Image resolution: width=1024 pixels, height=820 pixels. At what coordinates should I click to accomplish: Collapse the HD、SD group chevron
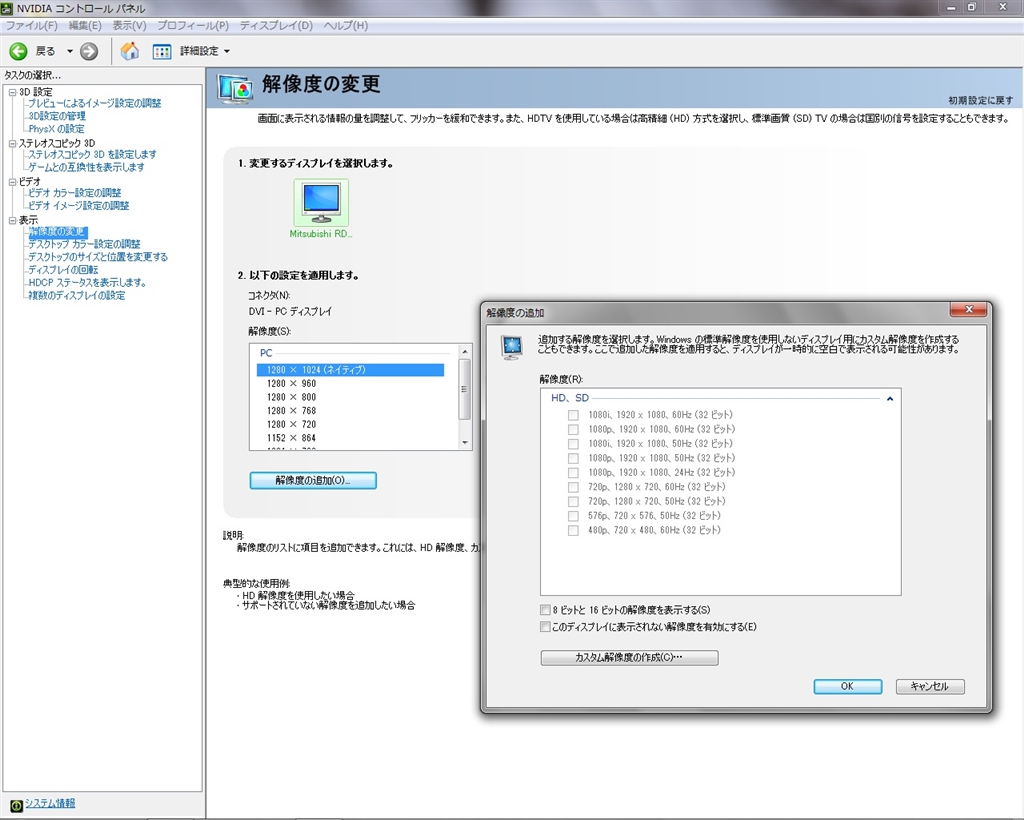[889, 398]
